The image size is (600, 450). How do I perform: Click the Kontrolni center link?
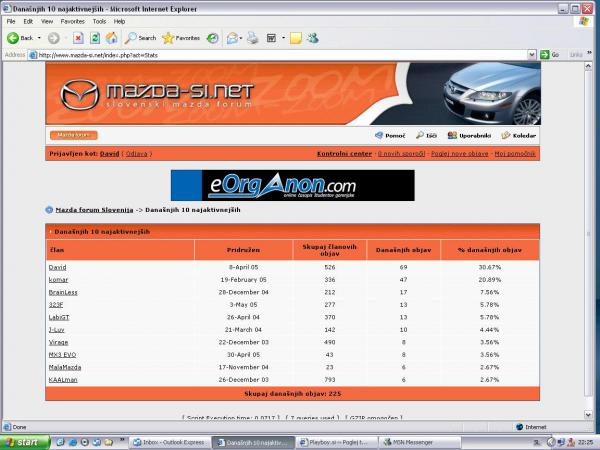tap(344, 153)
